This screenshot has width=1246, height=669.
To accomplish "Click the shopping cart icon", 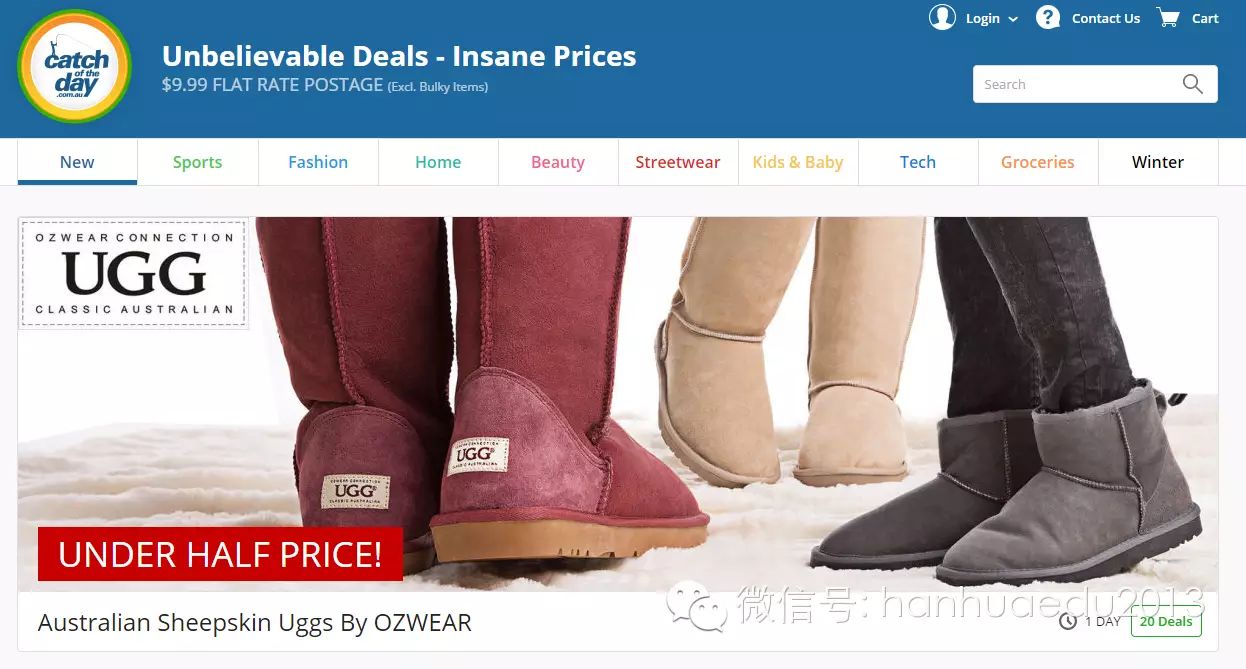I will coord(1168,18).
